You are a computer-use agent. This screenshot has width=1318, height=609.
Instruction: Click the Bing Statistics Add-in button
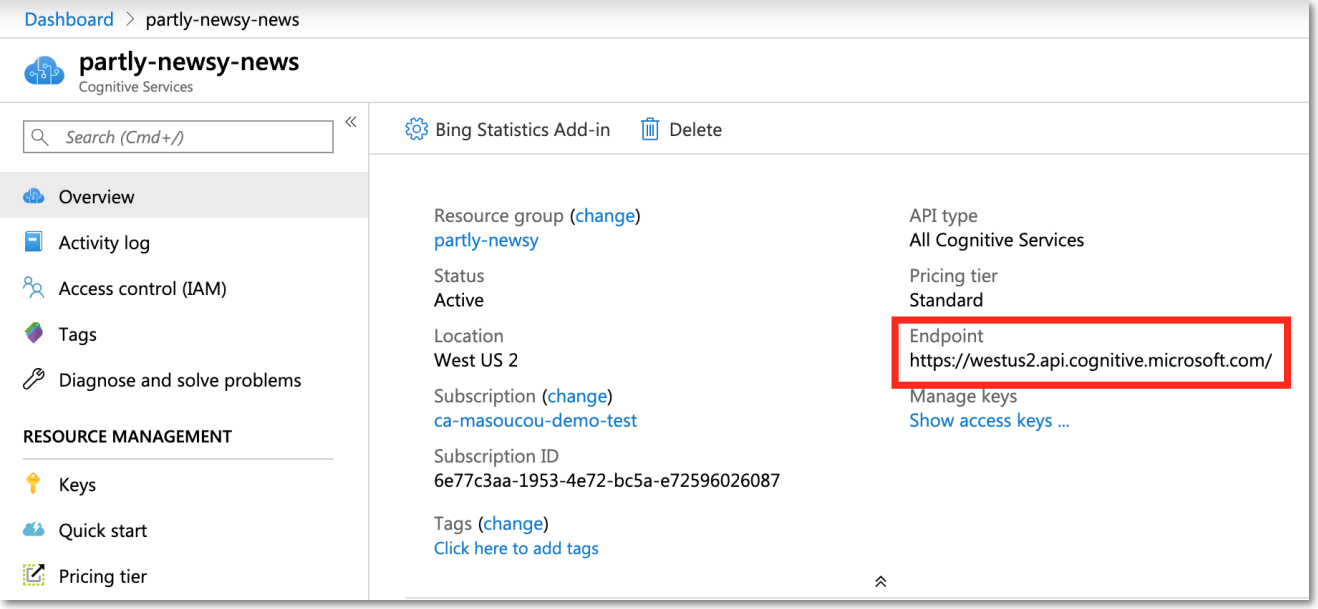click(507, 129)
